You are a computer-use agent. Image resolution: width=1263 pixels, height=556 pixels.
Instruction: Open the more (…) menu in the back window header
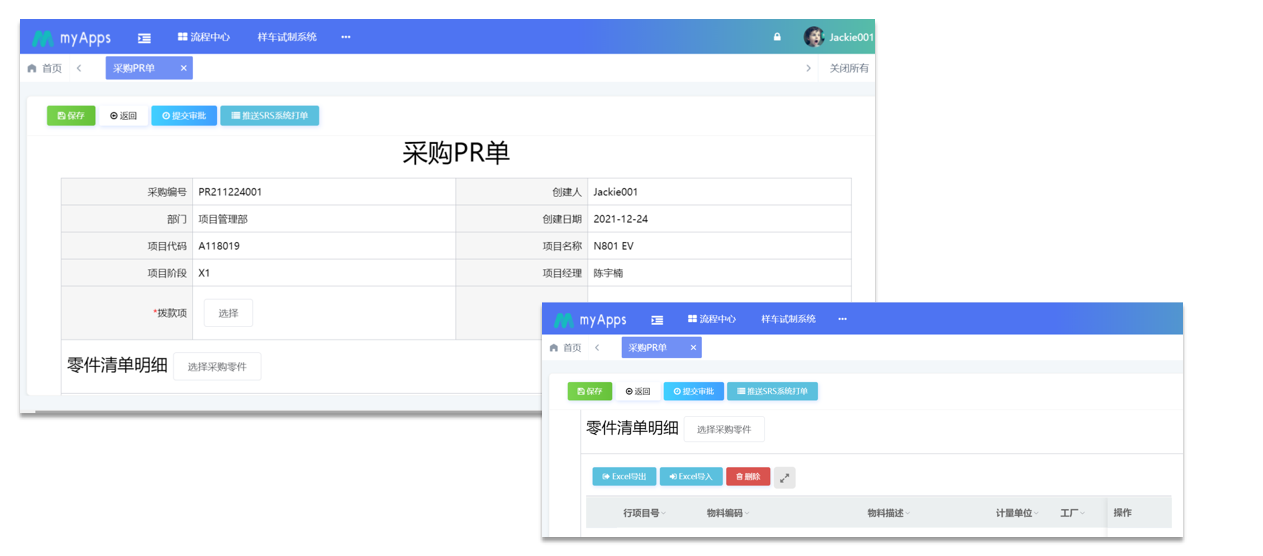pyautogui.click(x=346, y=37)
